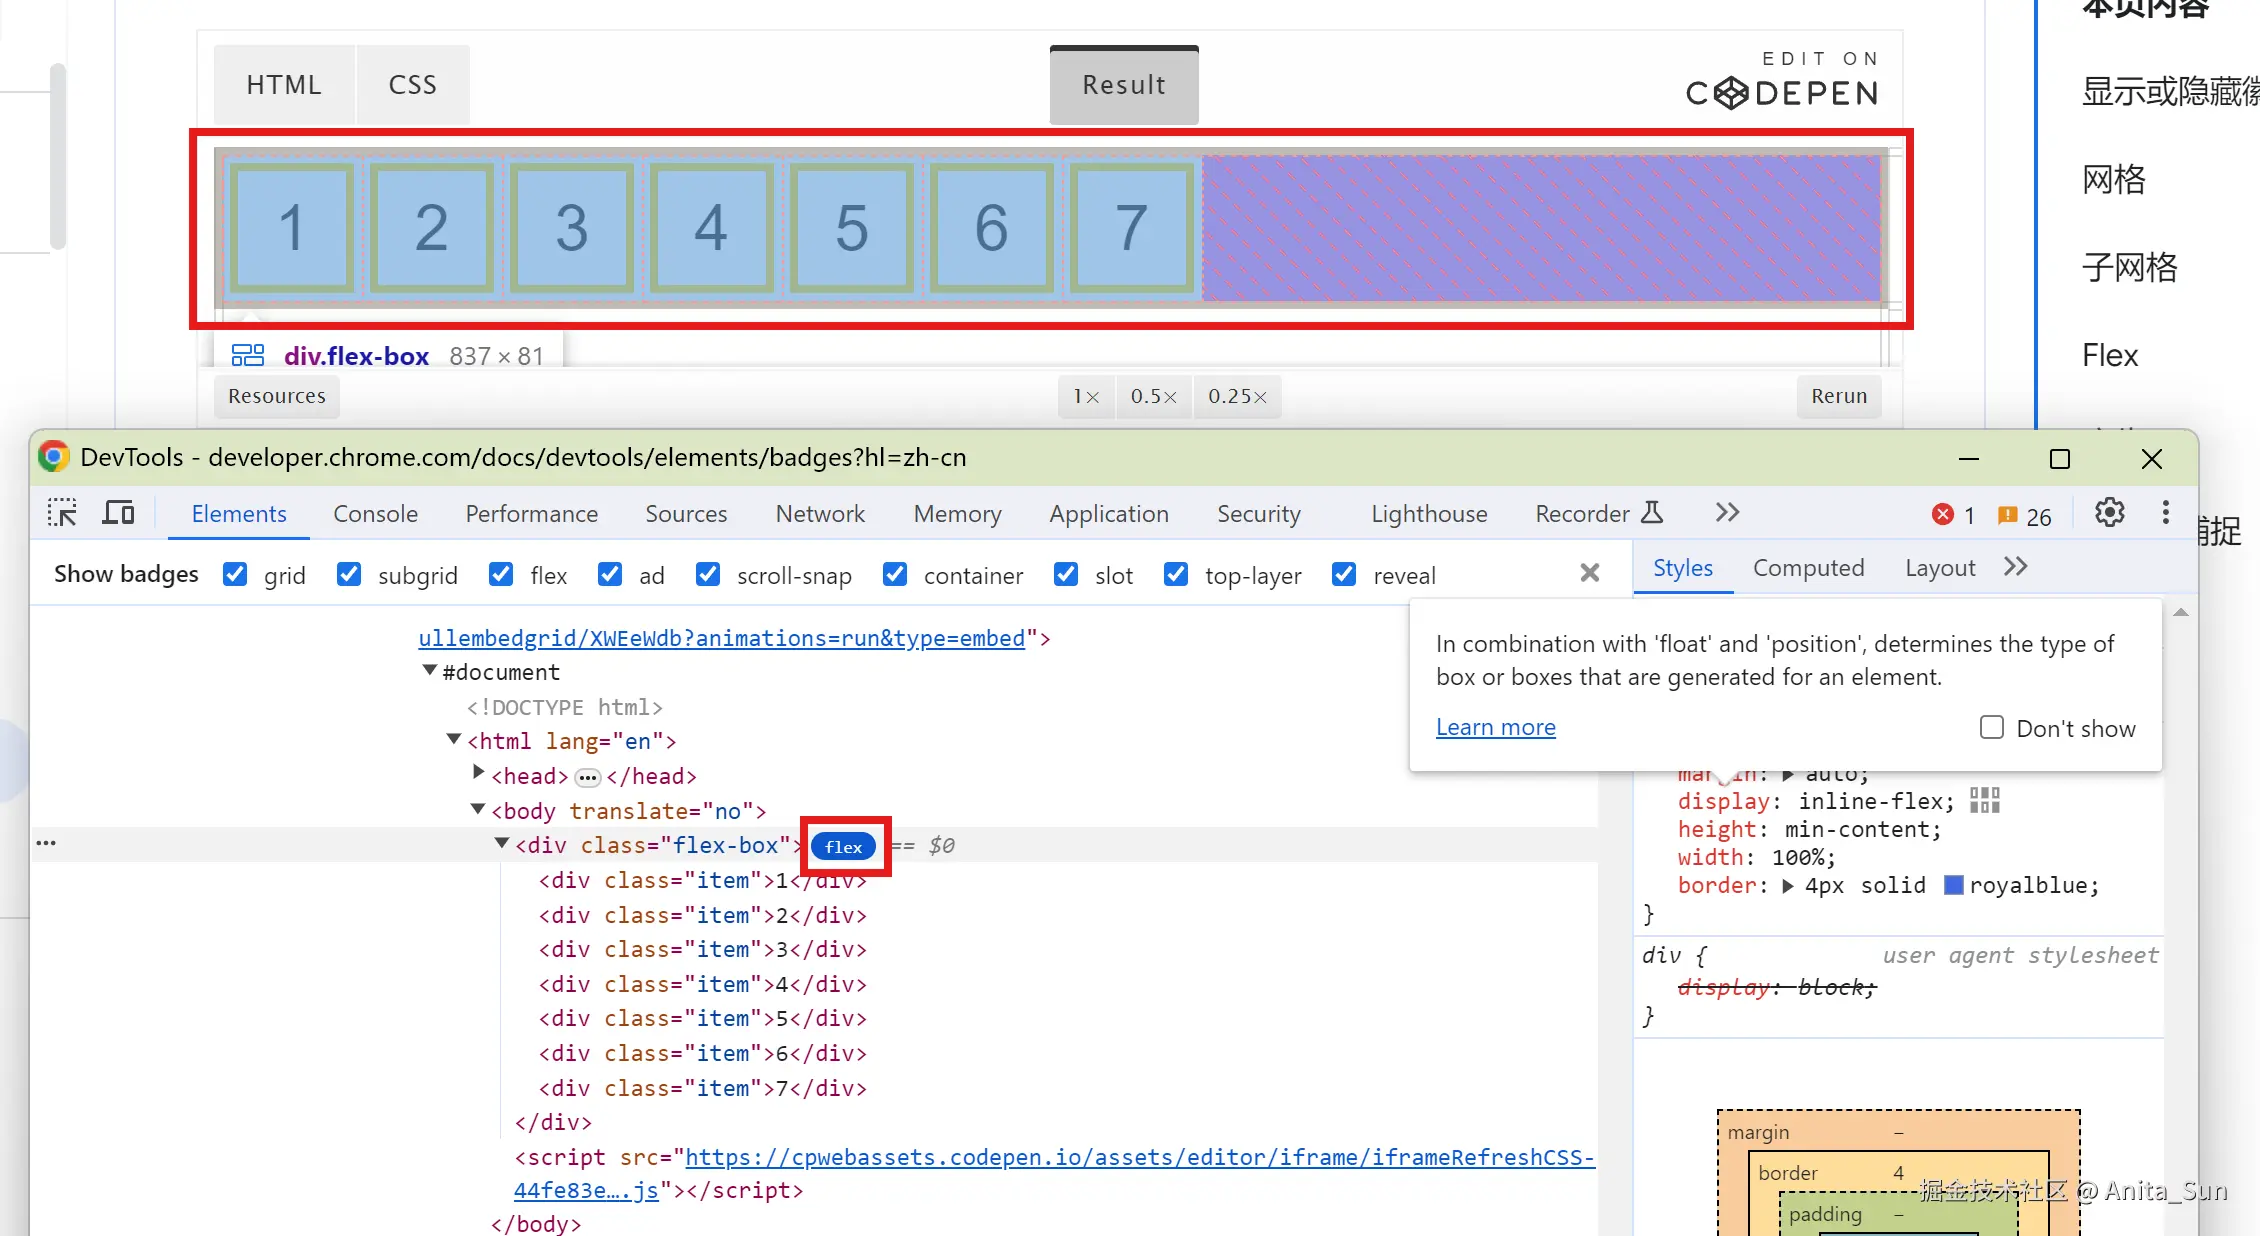Click the red error count icon
Screen dimensions: 2260x1236
tap(1942, 515)
